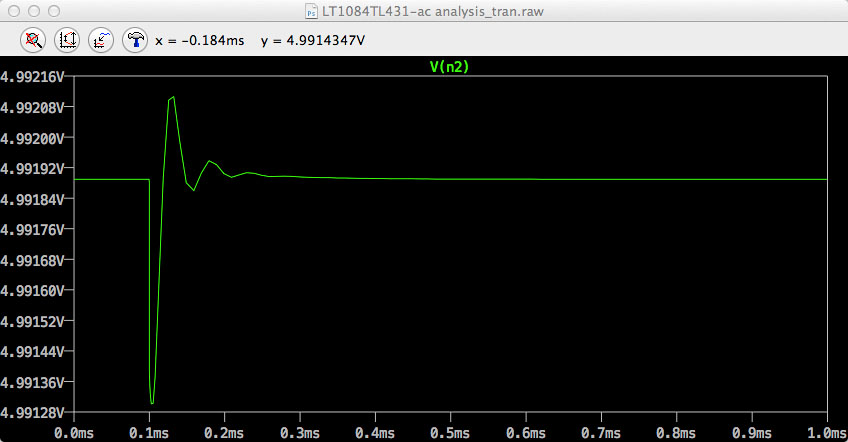Click the 0.1ms time axis label
Screen dimensions: 848x442
coord(149,433)
